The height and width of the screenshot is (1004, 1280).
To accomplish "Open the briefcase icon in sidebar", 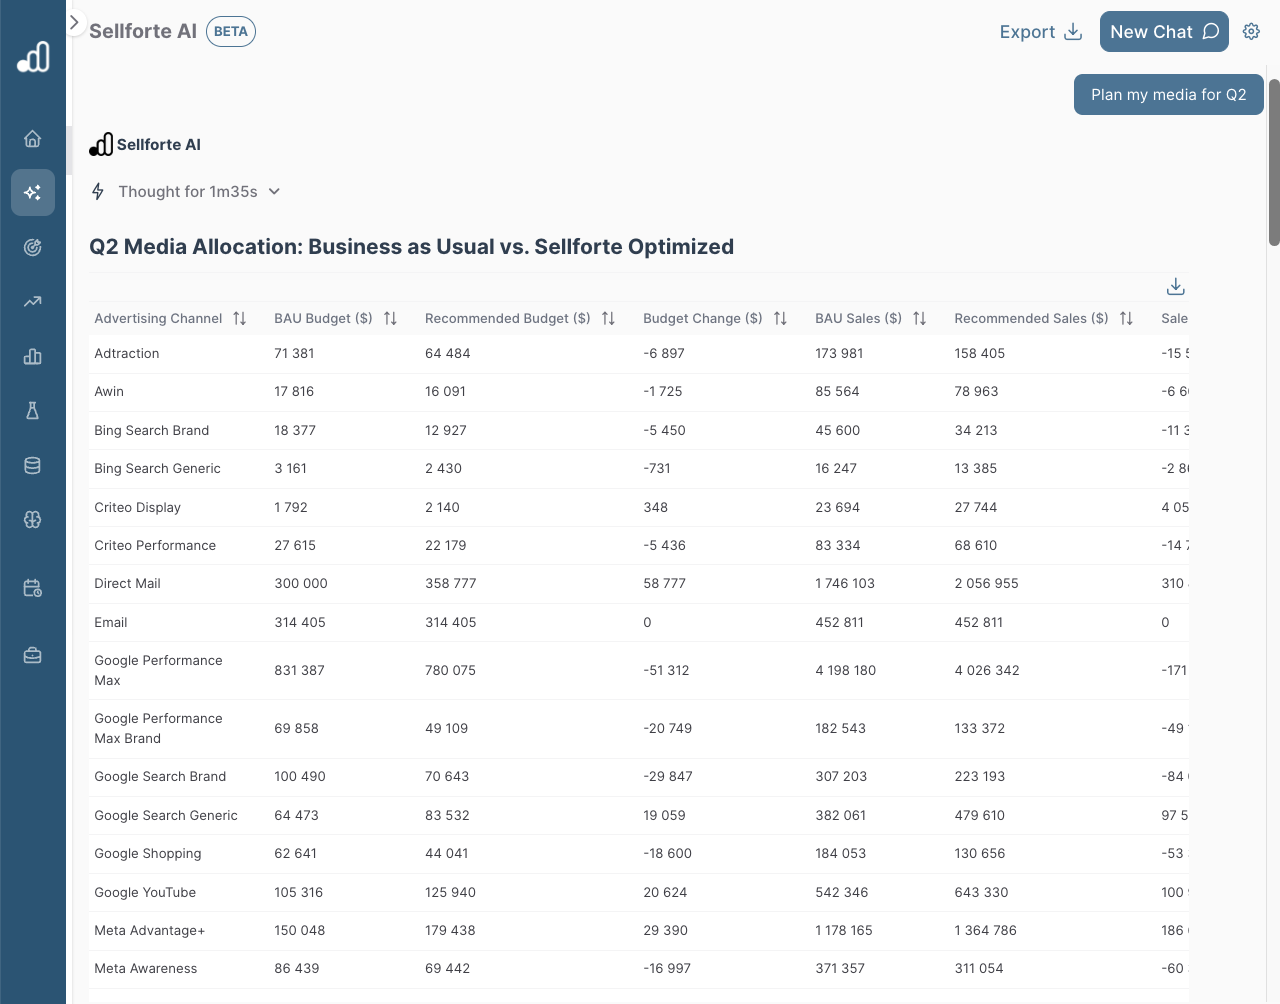I will pos(33,656).
